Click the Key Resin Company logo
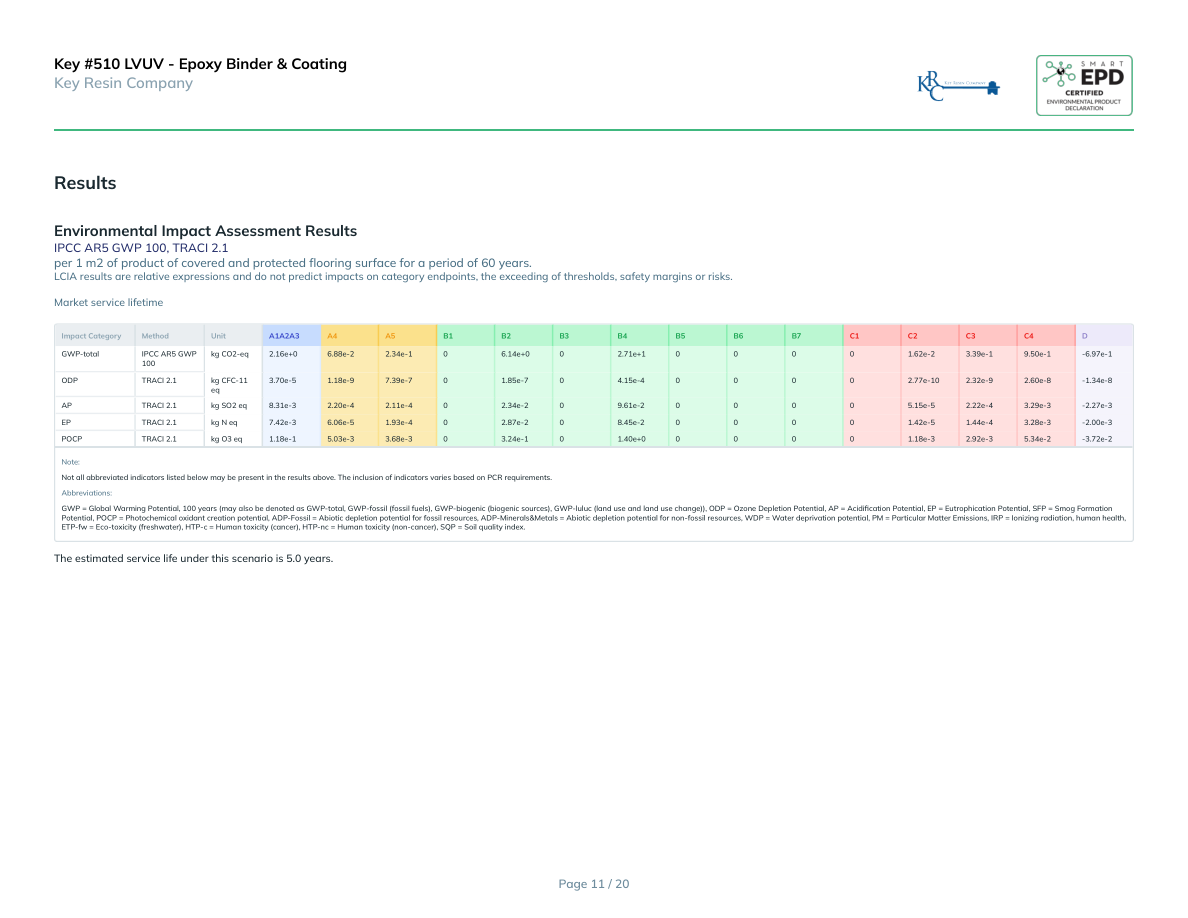Screen dimensions: 1188x918 (x=959, y=87)
